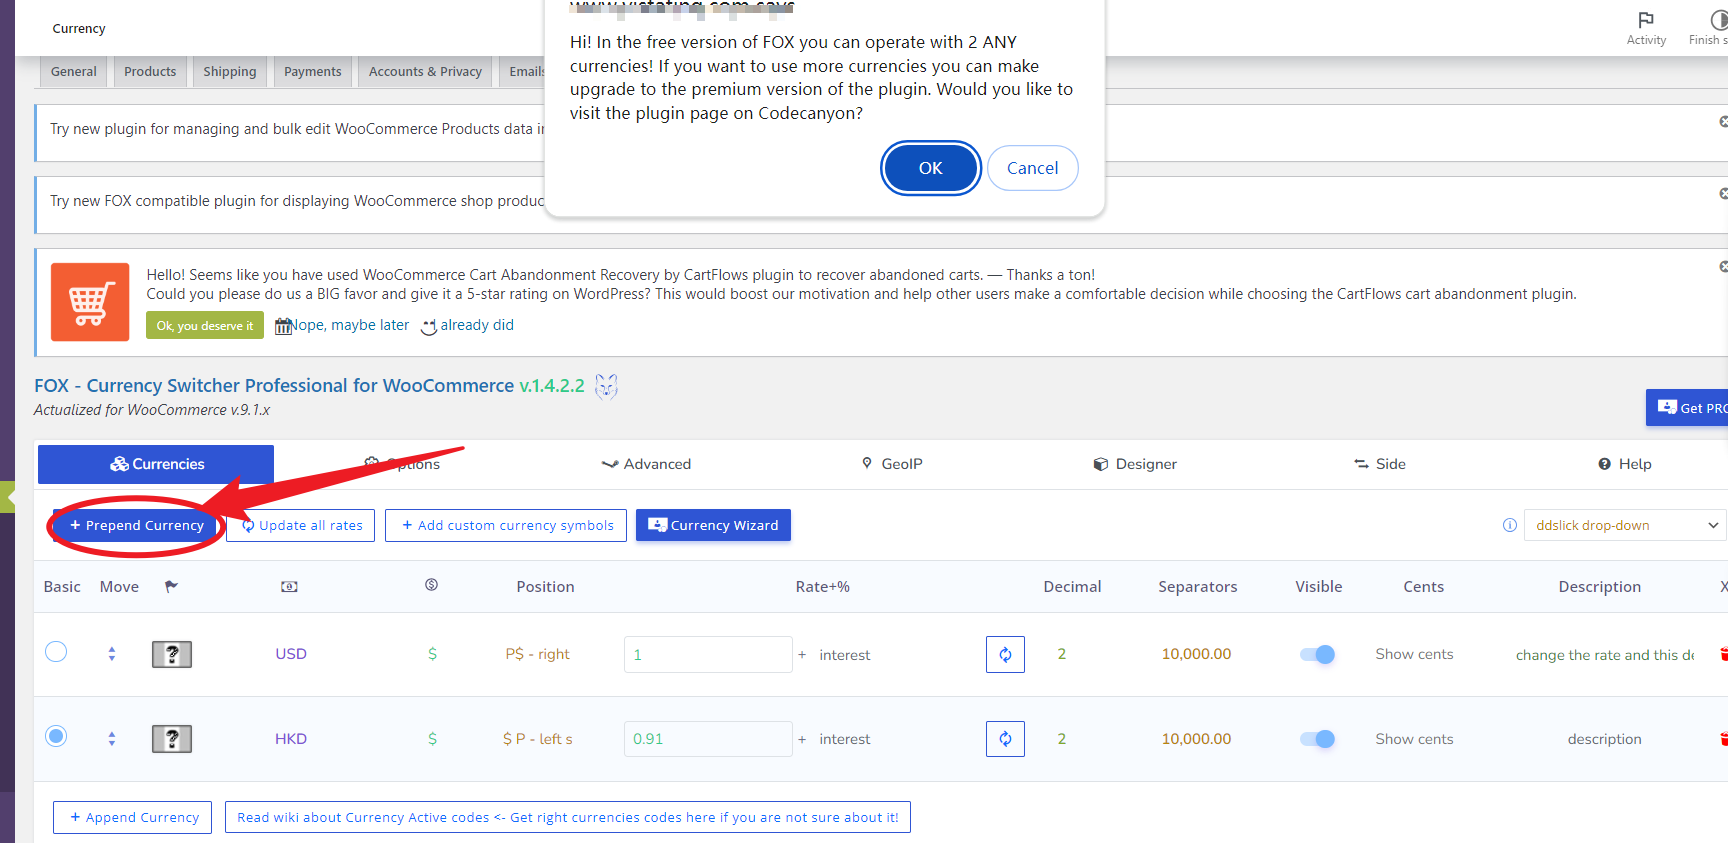
Task: Refresh the USD rate icon
Action: (x=1005, y=655)
